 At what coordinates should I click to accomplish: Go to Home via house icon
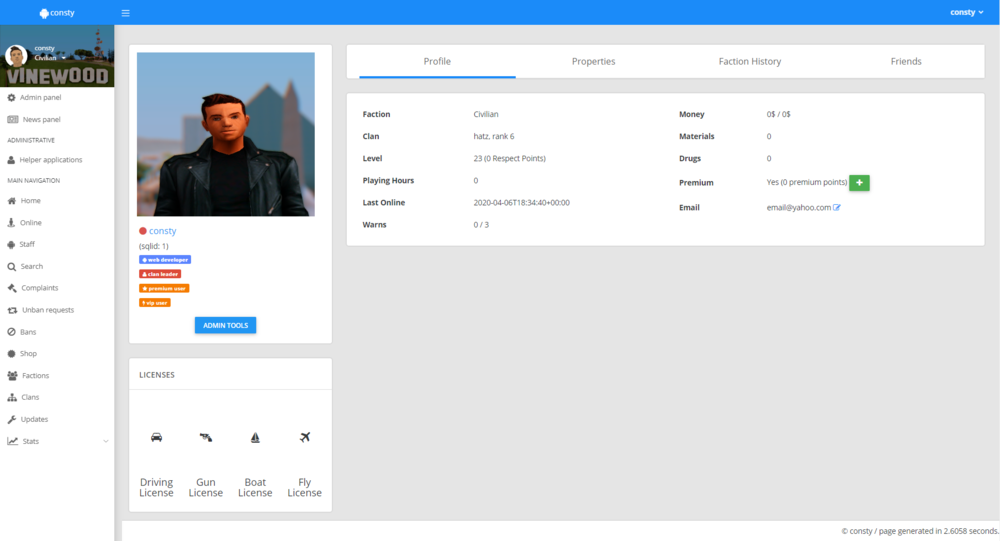pos(11,200)
